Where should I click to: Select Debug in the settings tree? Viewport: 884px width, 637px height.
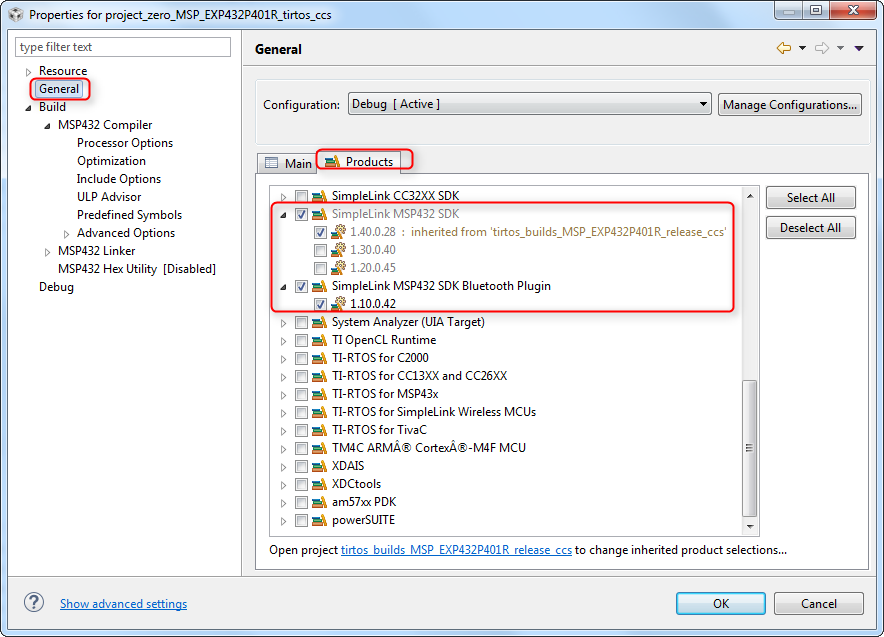click(56, 287)
